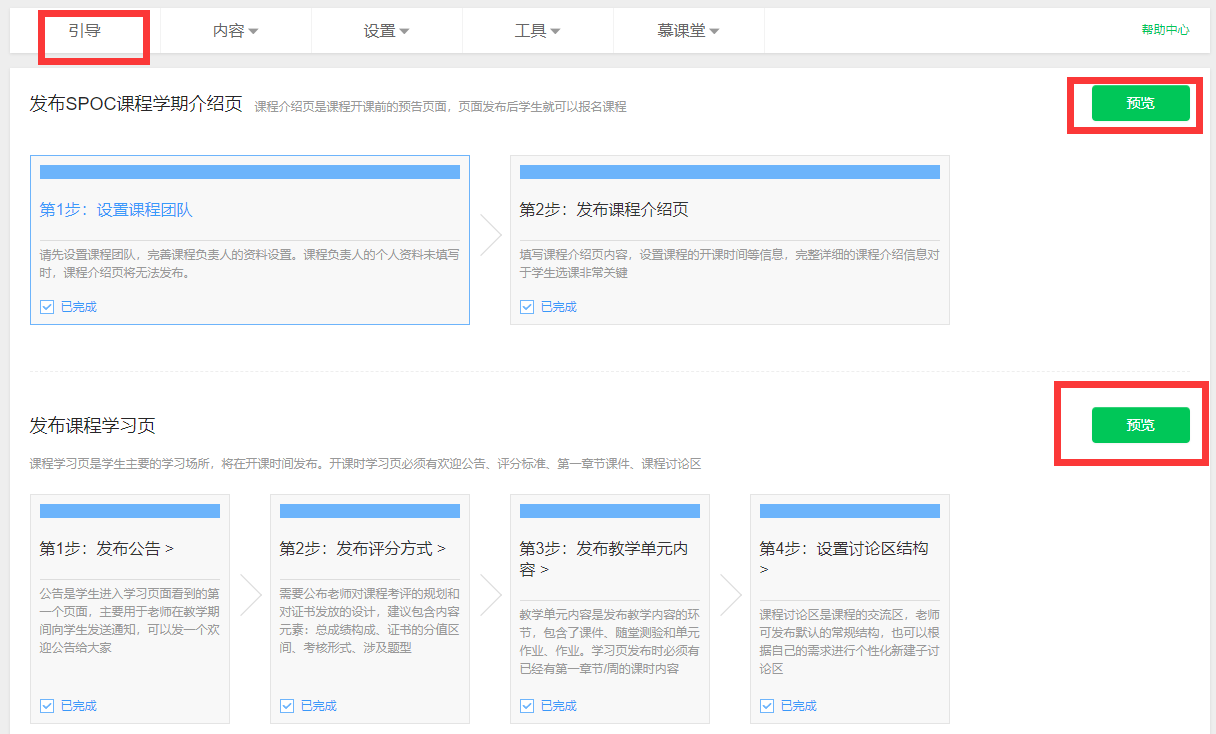Open step 3: 发布教学单元内容

pos(604,559)
